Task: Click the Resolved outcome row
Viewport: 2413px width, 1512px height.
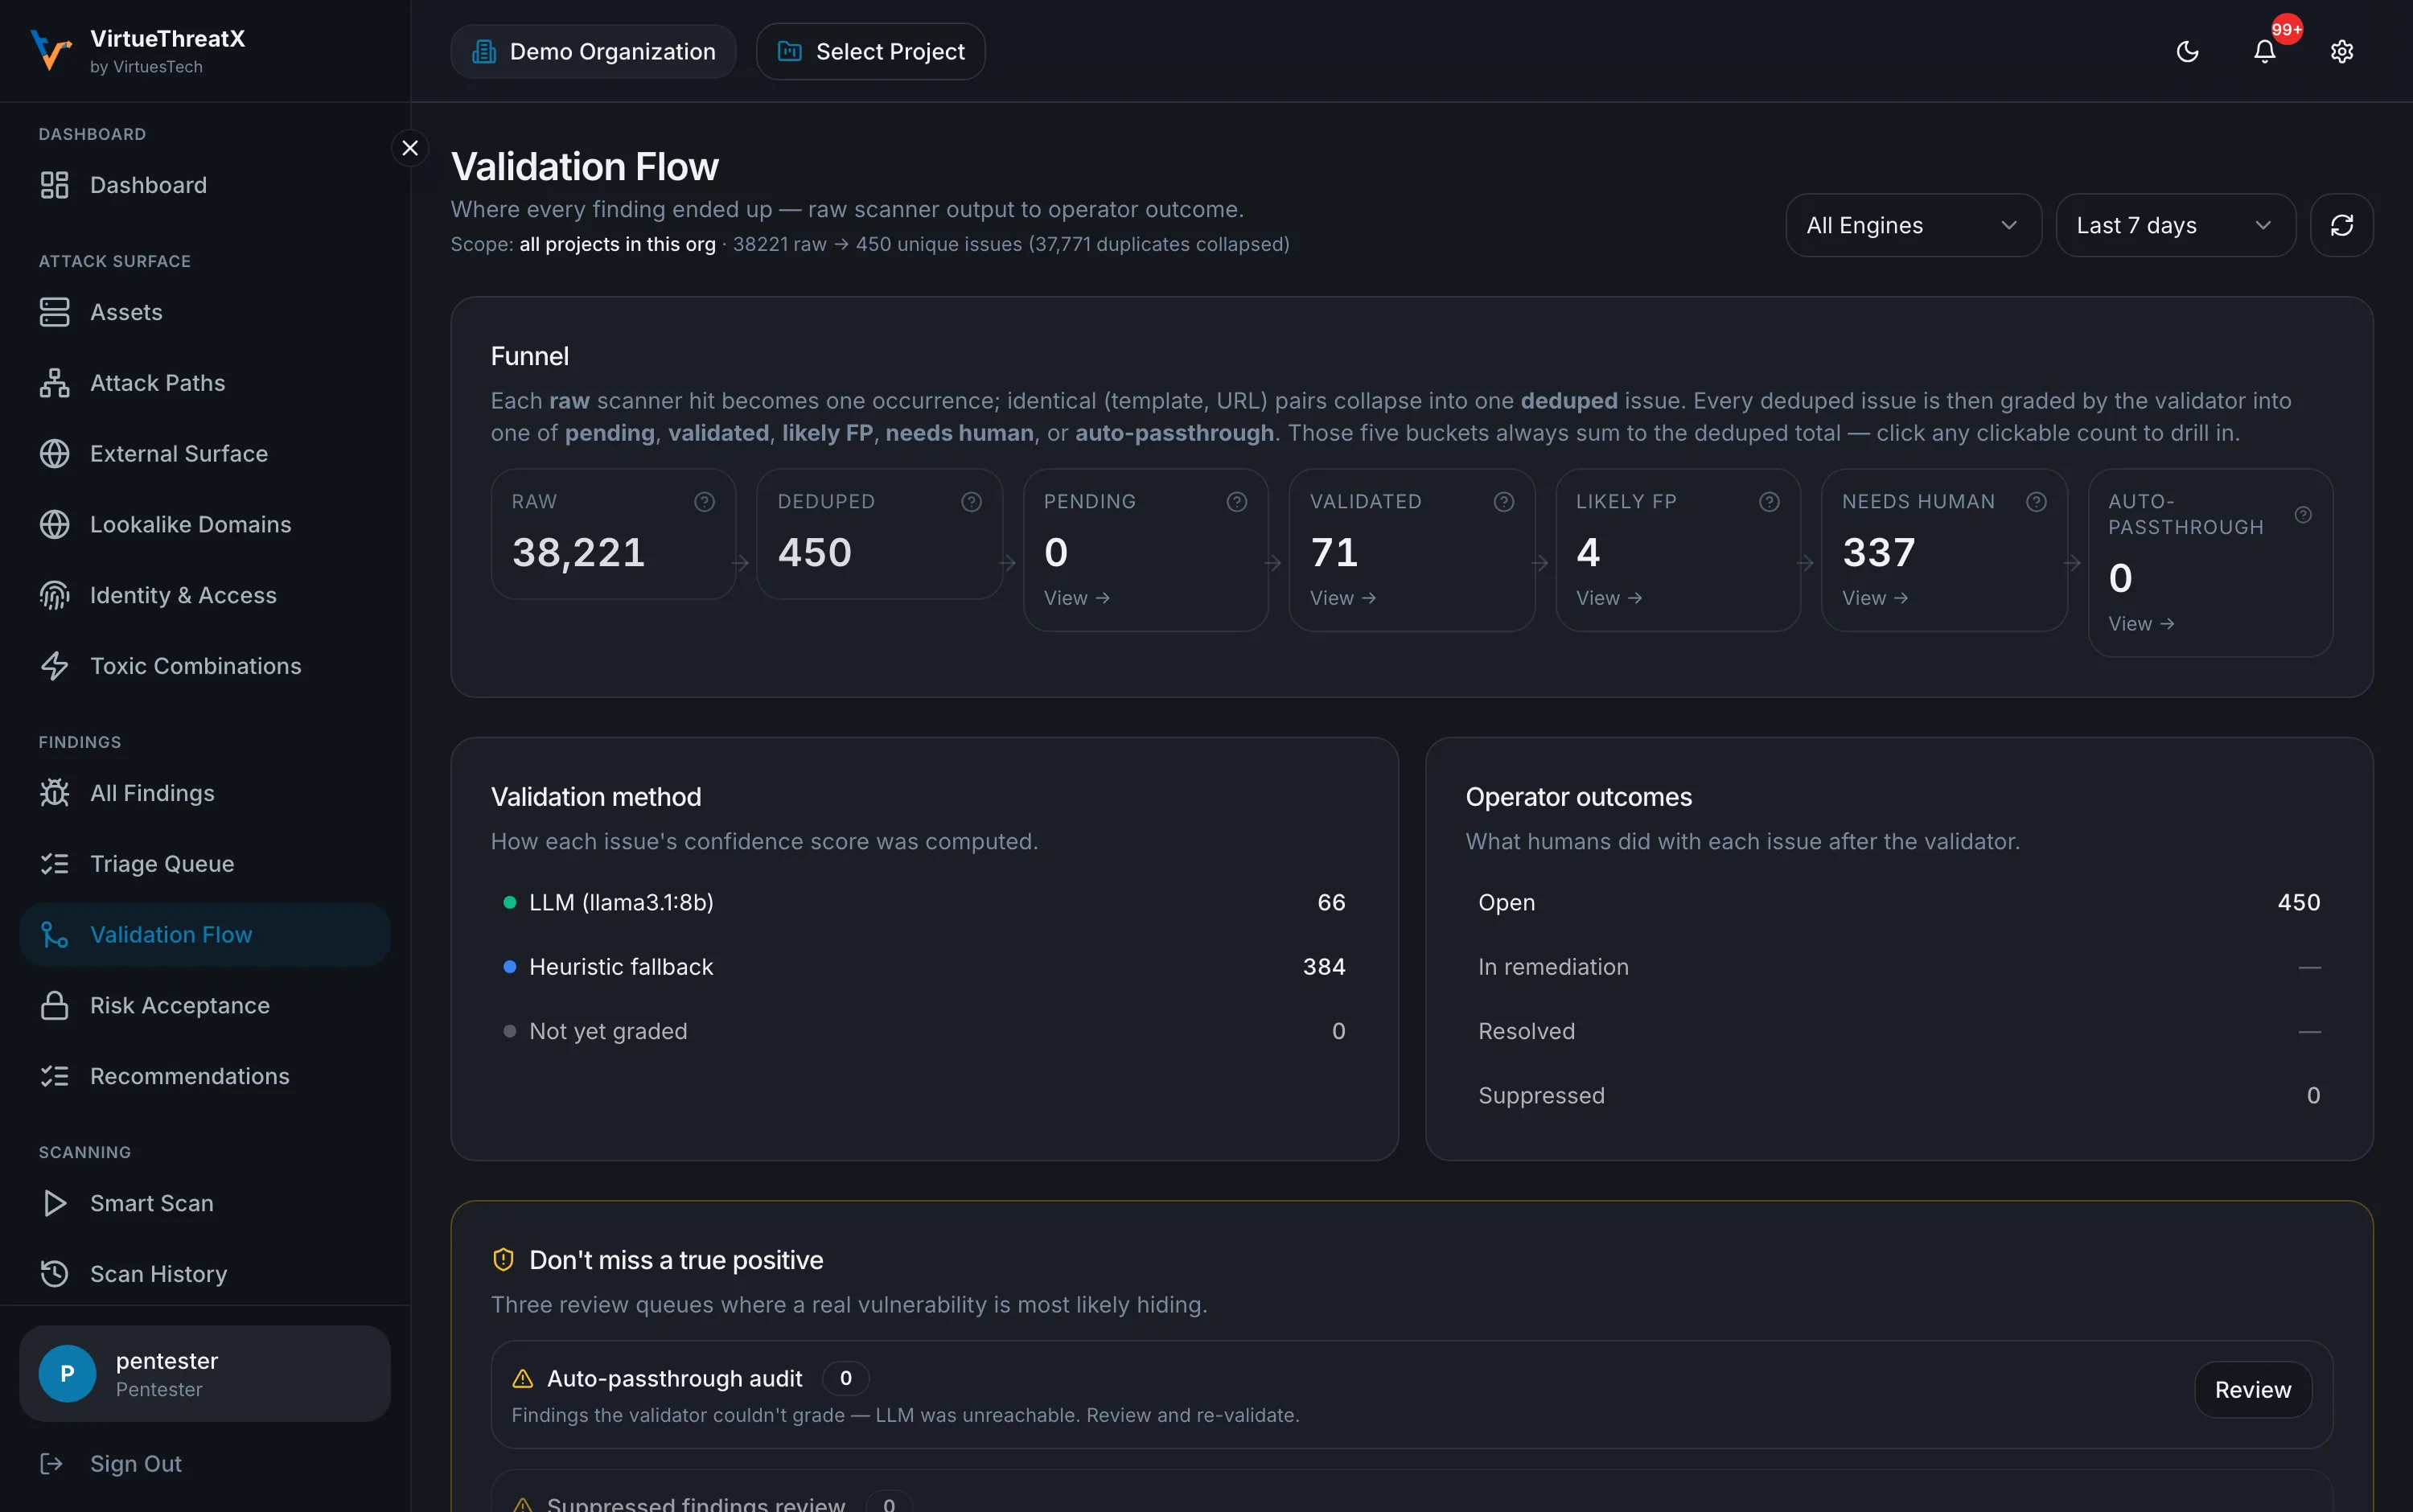Action: 1899,1031
